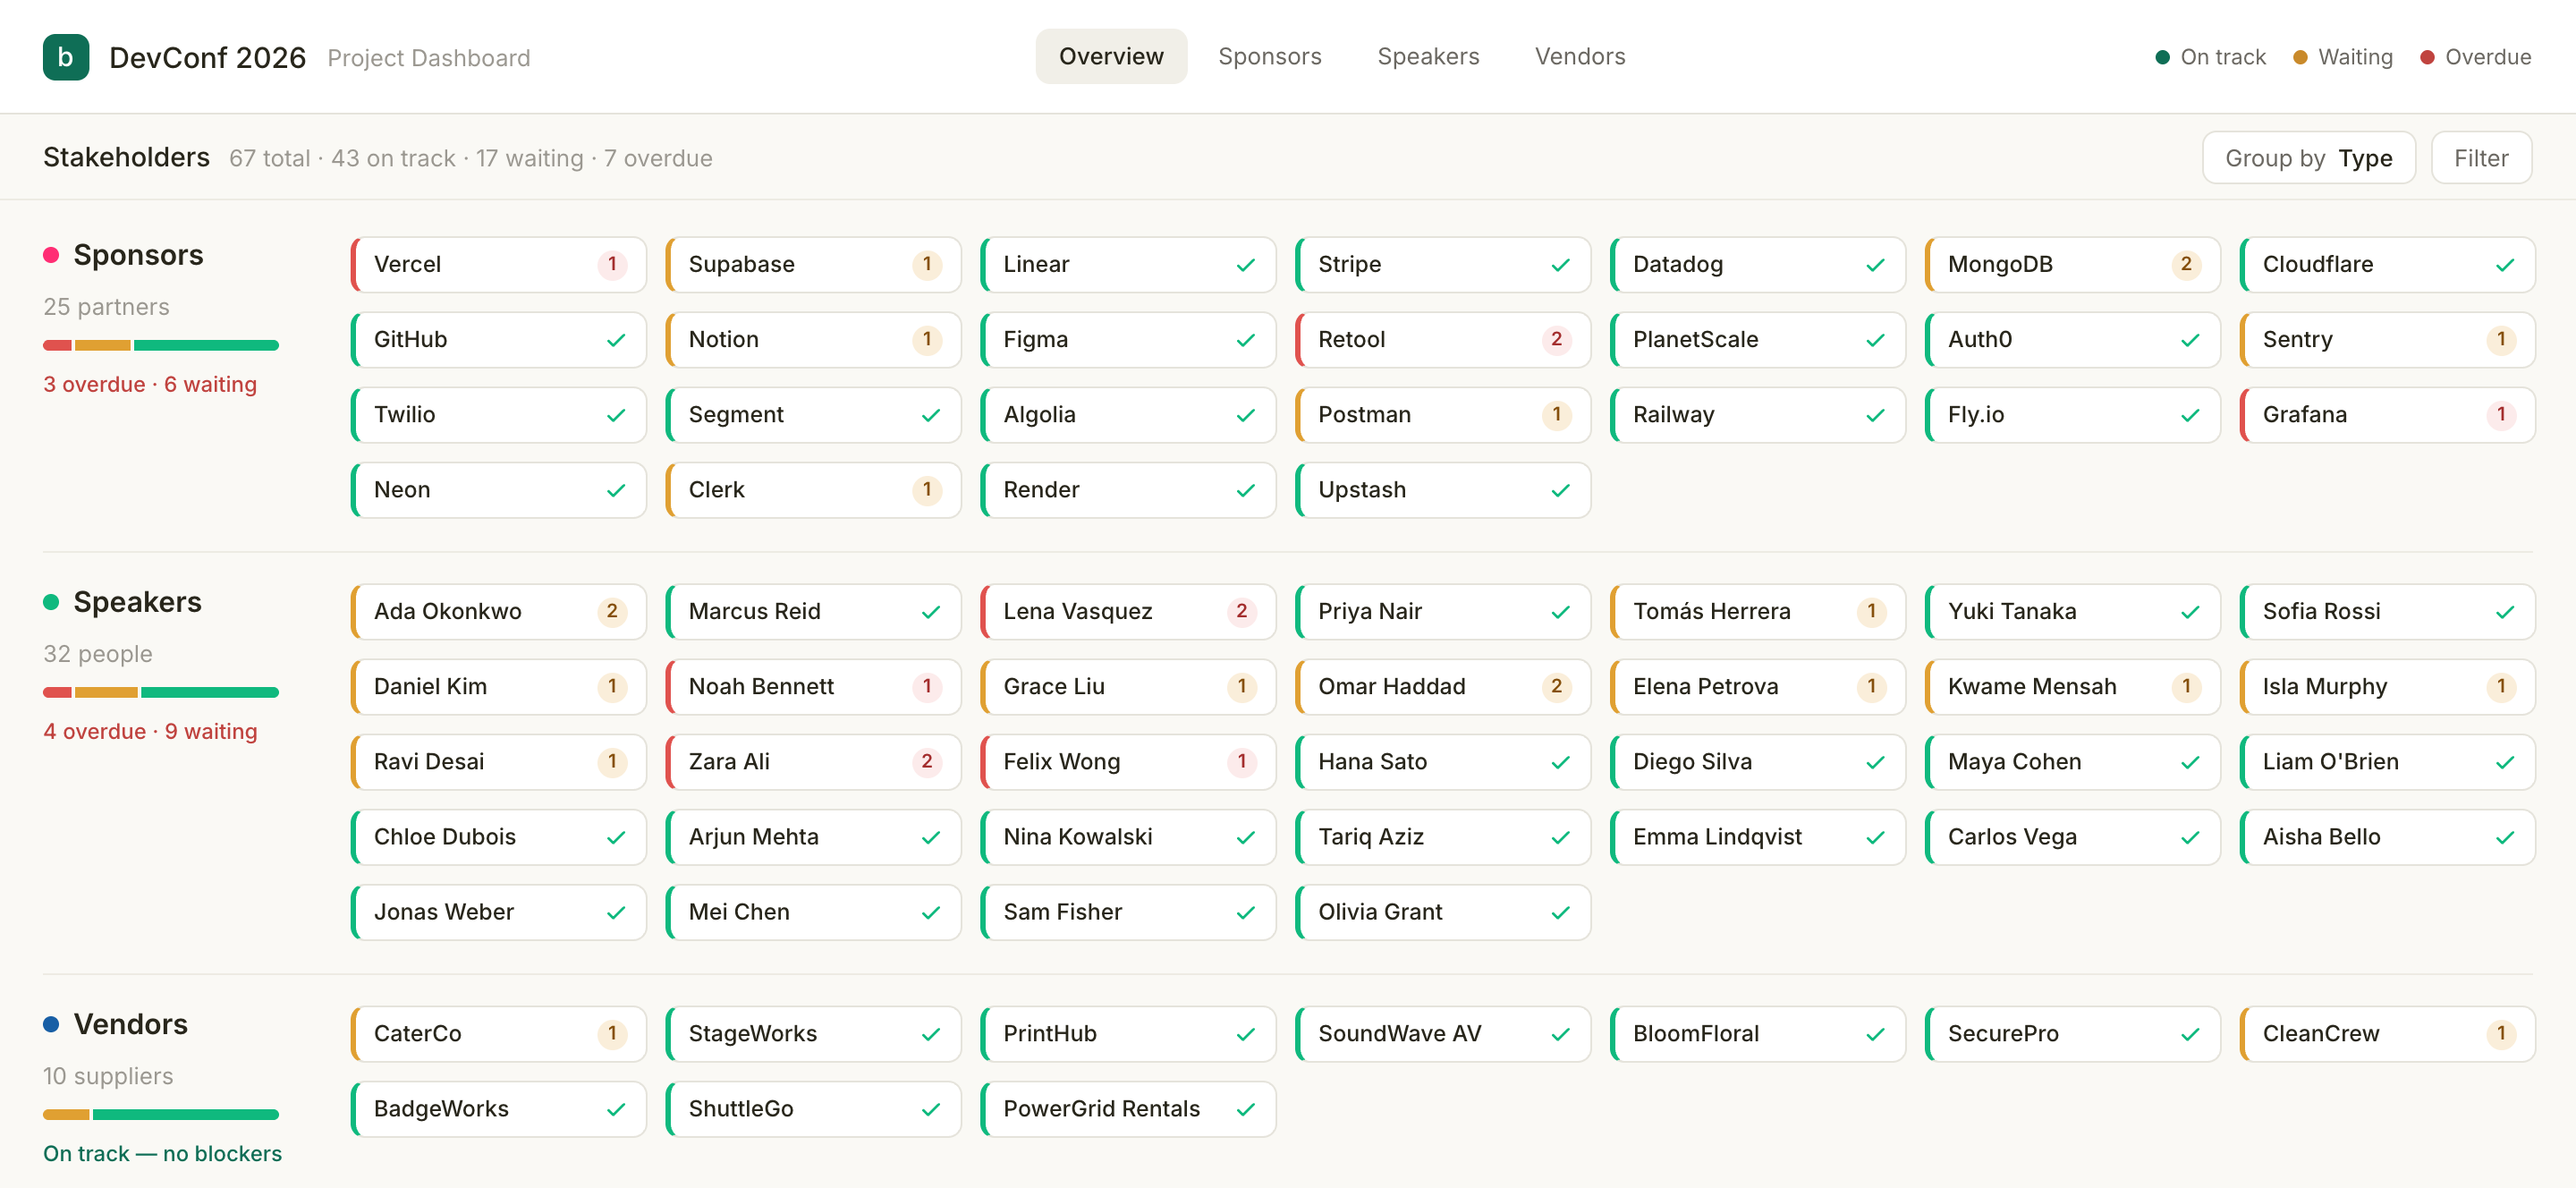Screen dimensions: 2576x1188
Task: Click the Speakers group heading
Action: click(x=137, y=602)
